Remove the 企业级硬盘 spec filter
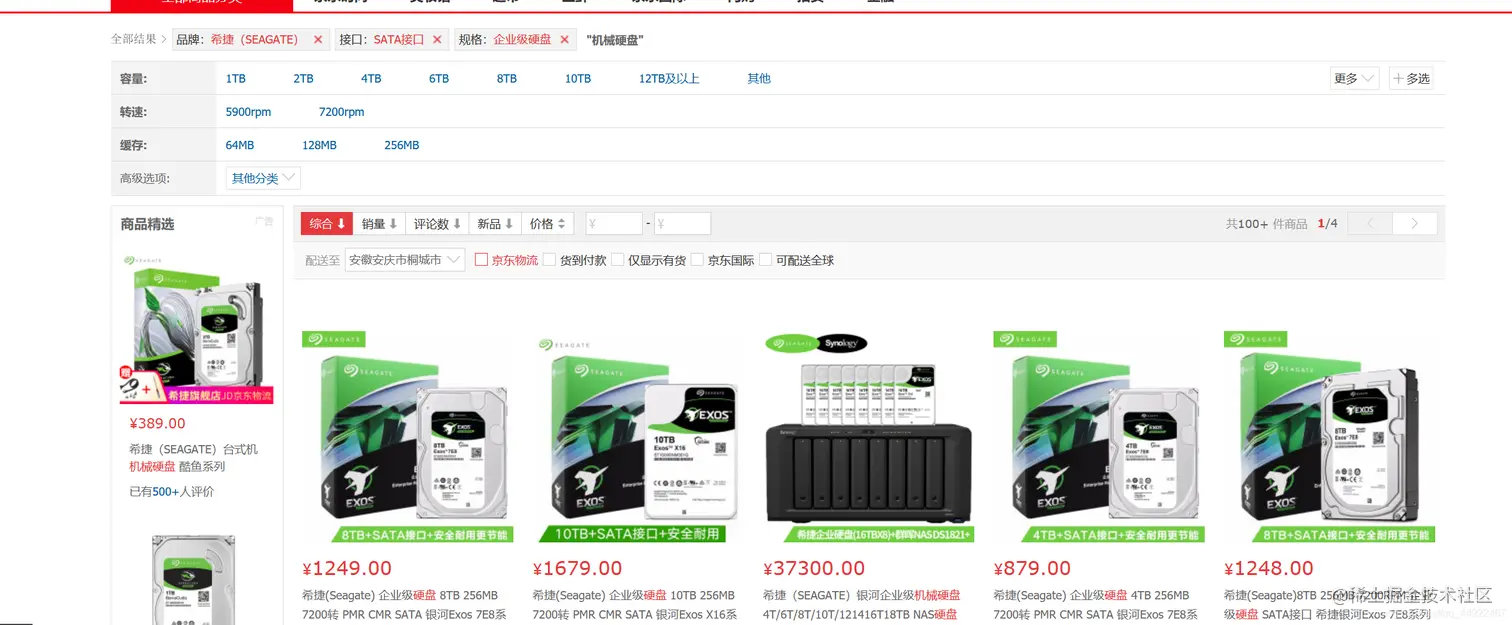 click(564, 40)
